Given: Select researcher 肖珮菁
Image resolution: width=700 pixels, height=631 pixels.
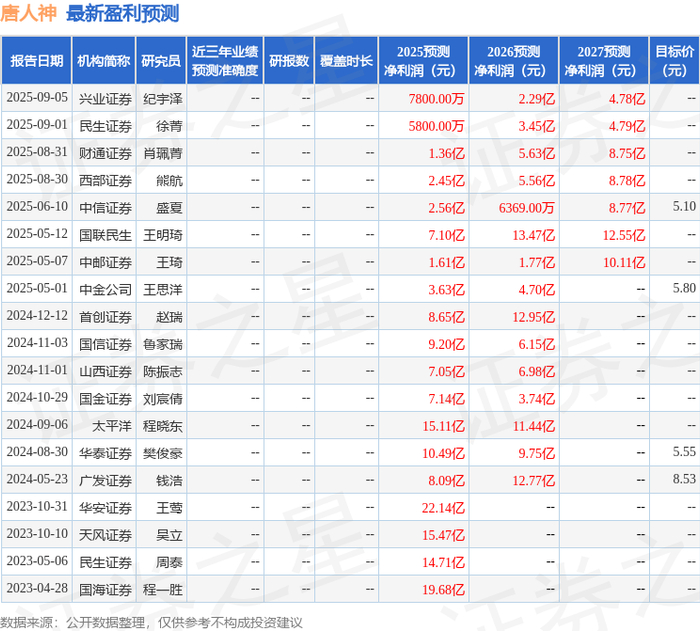Looking at the screenshot, I should [x=162, y=153].
